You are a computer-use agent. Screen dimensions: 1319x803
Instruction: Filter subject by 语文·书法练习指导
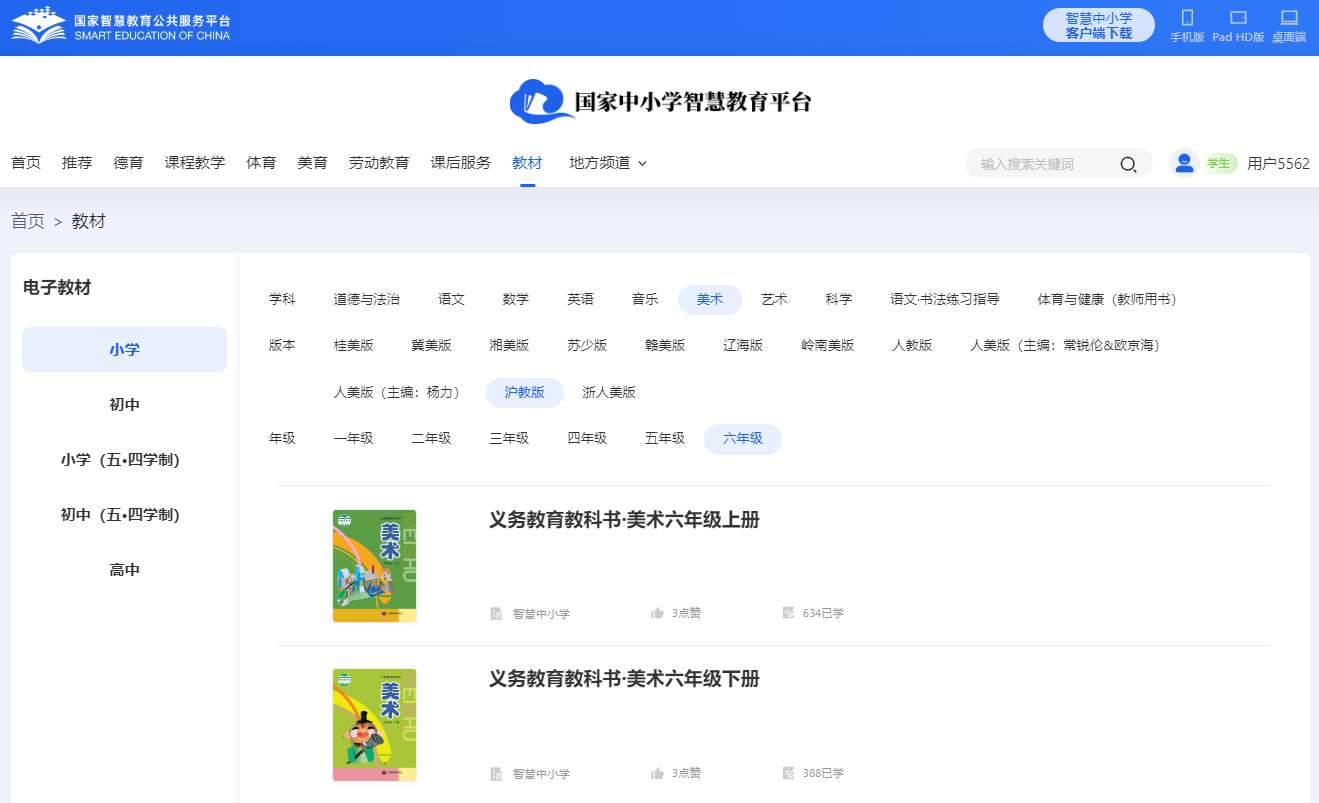pos(945,299)
